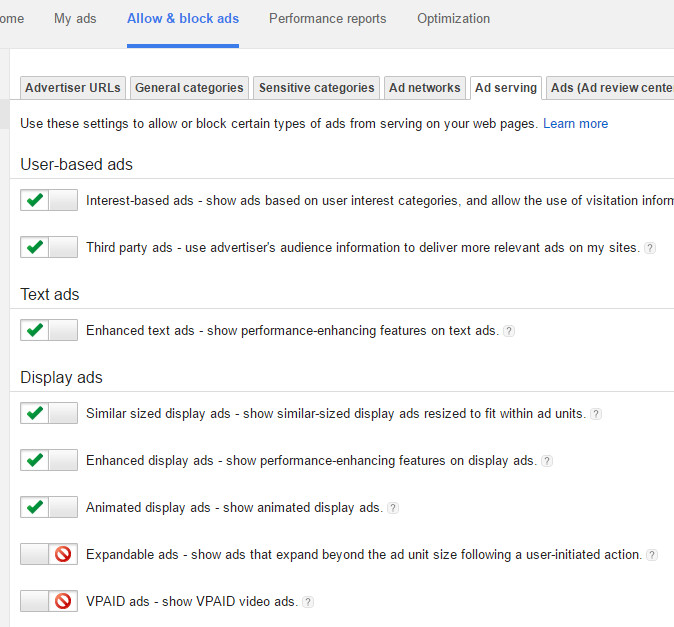Enable the VPAID ads toggle

pos(49,601)
